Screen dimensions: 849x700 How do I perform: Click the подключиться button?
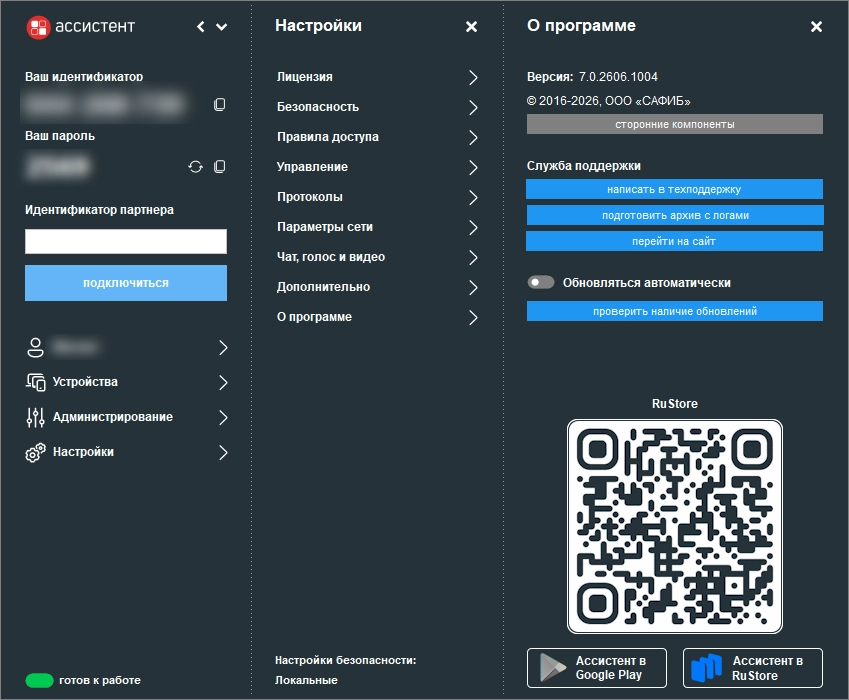point(126,283)
